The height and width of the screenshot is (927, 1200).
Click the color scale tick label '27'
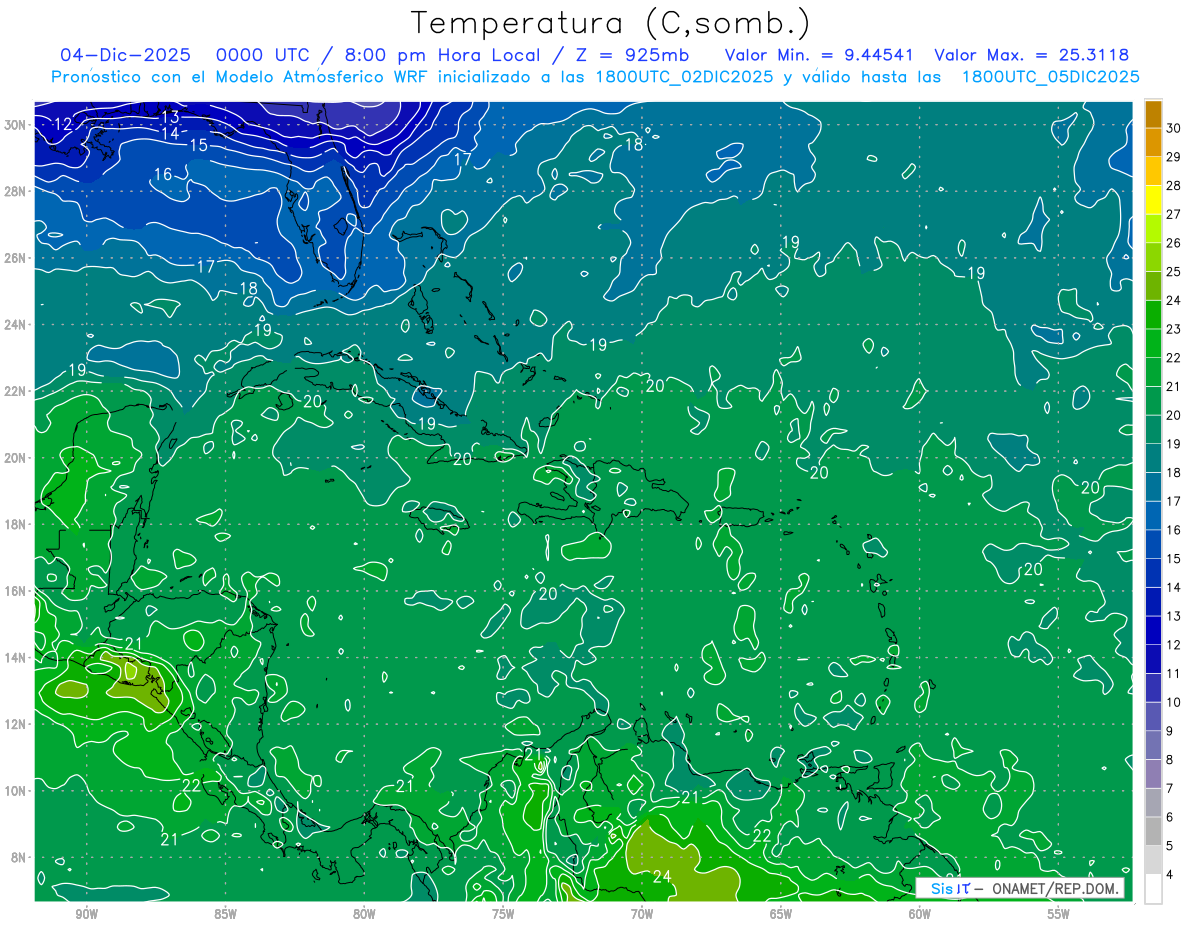[1174, 214]
